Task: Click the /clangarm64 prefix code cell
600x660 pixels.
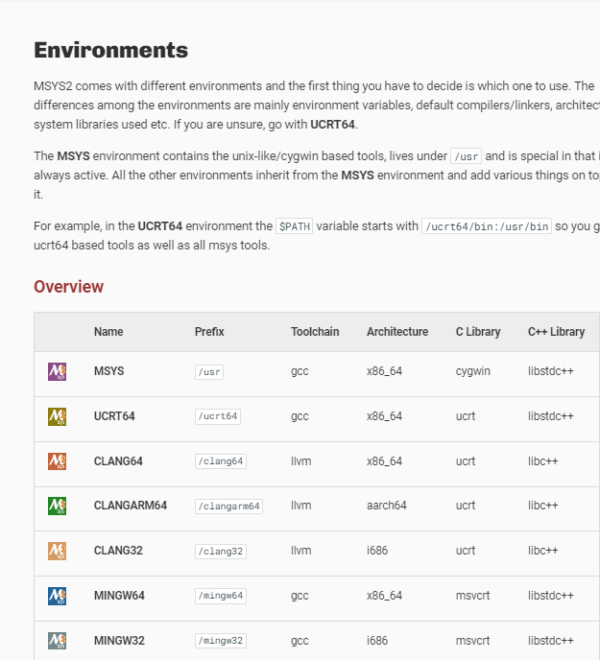Action: pos(228,506)
